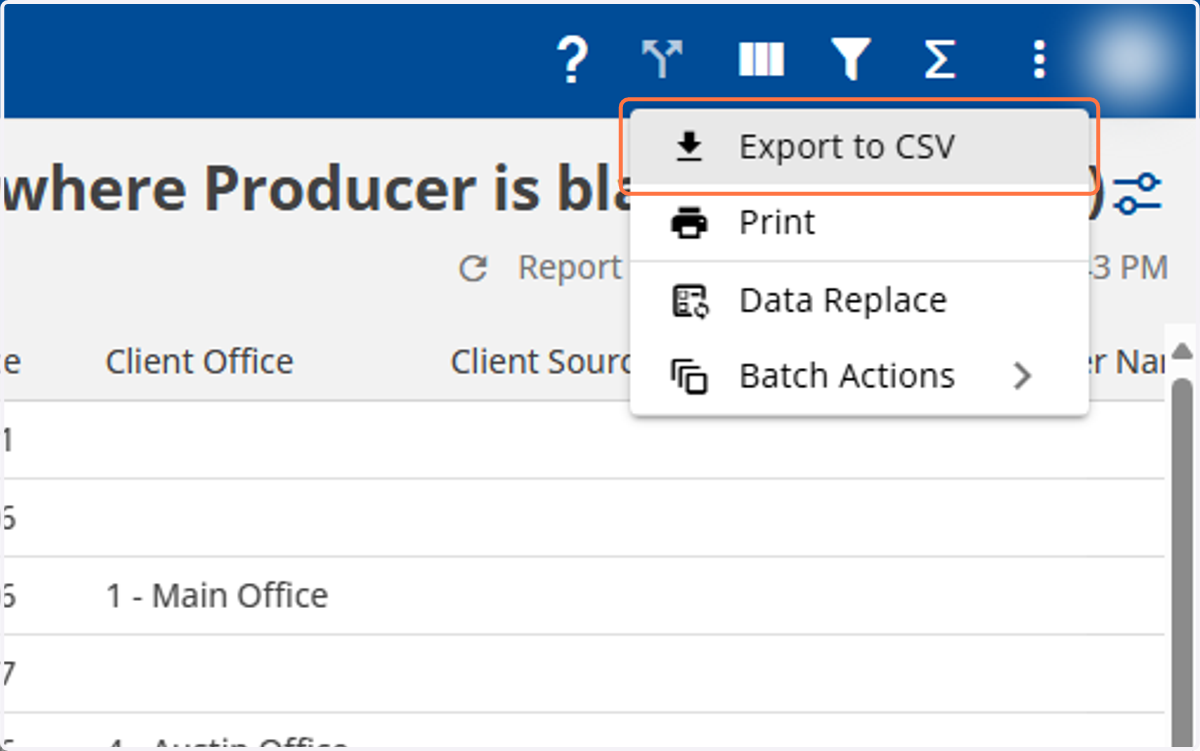Click the download icon beside Export to CSV

pos(689,148)
